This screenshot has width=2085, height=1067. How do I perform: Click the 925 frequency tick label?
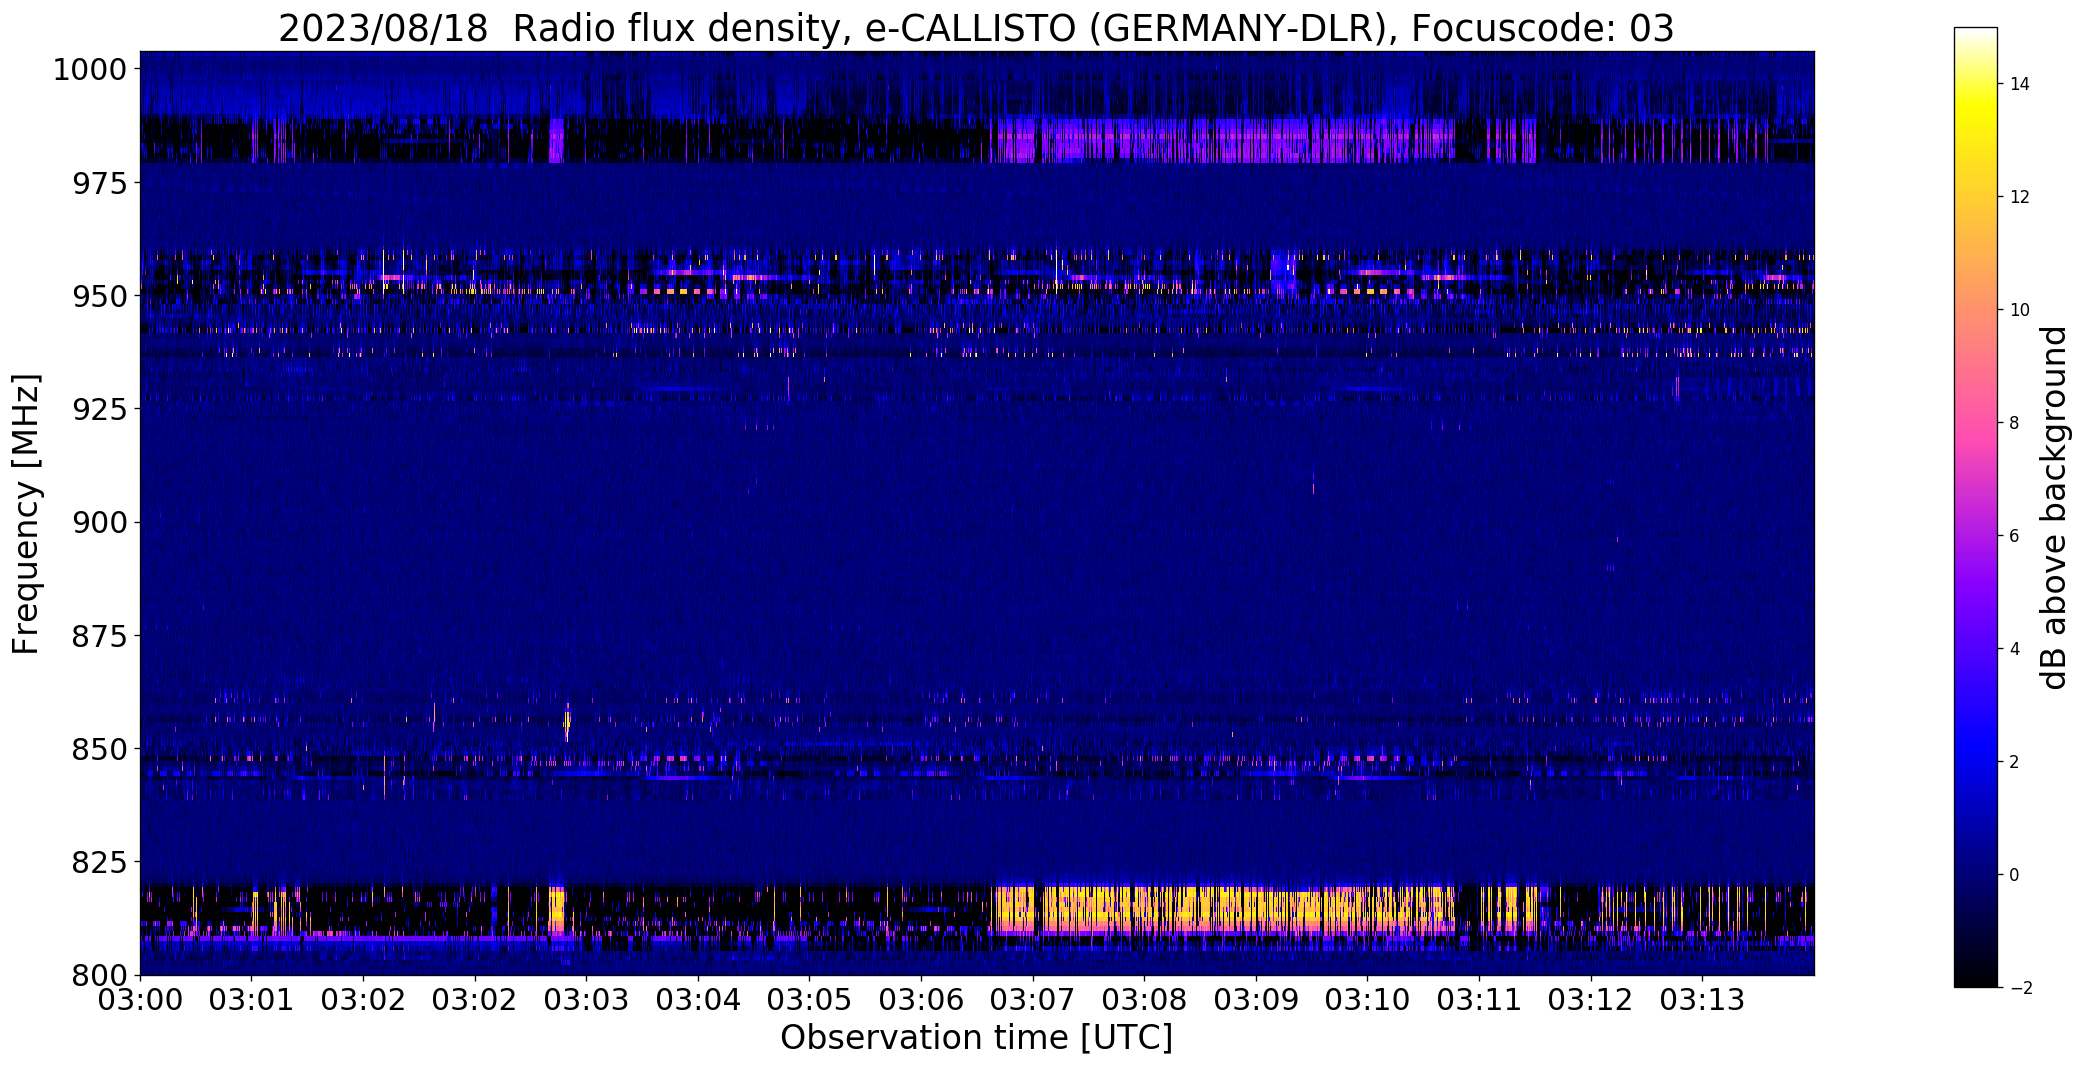pos(99,409)
